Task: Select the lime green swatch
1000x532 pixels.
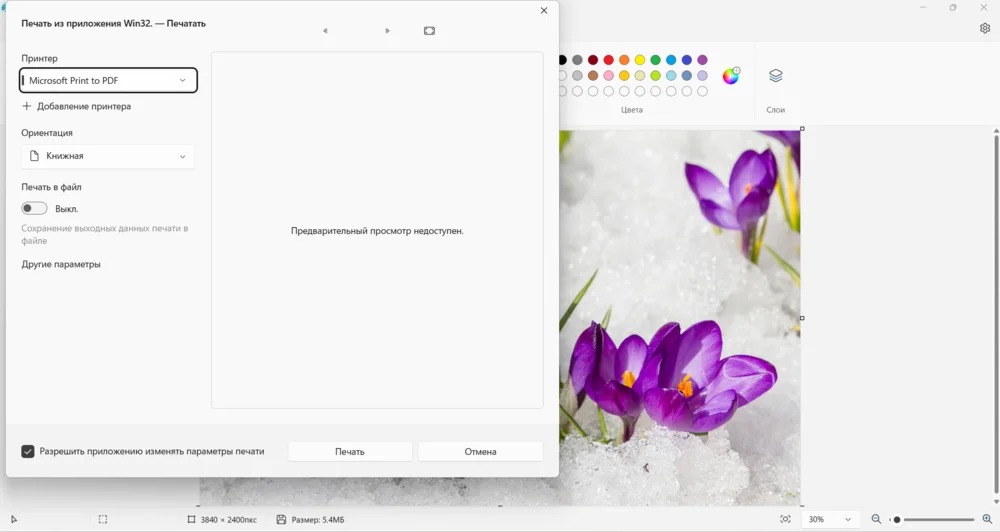Action: click(x=655, y=75)
